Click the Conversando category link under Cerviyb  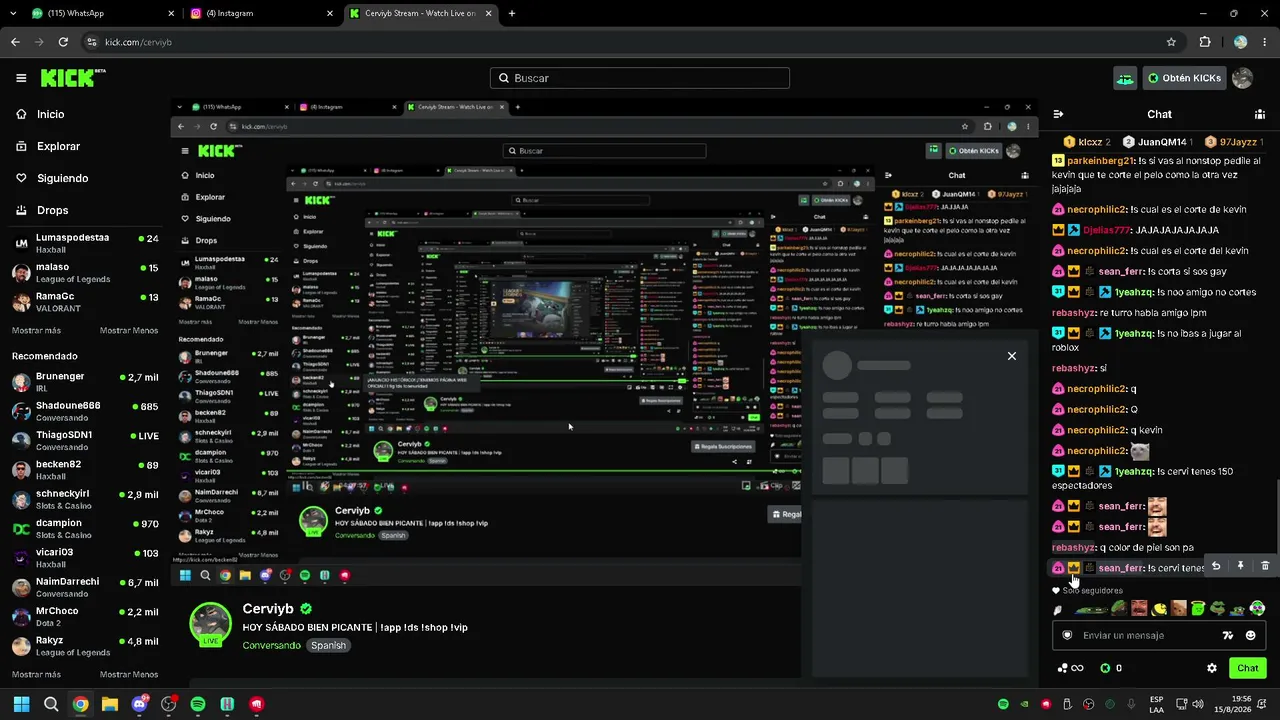[x=272, y=645]
